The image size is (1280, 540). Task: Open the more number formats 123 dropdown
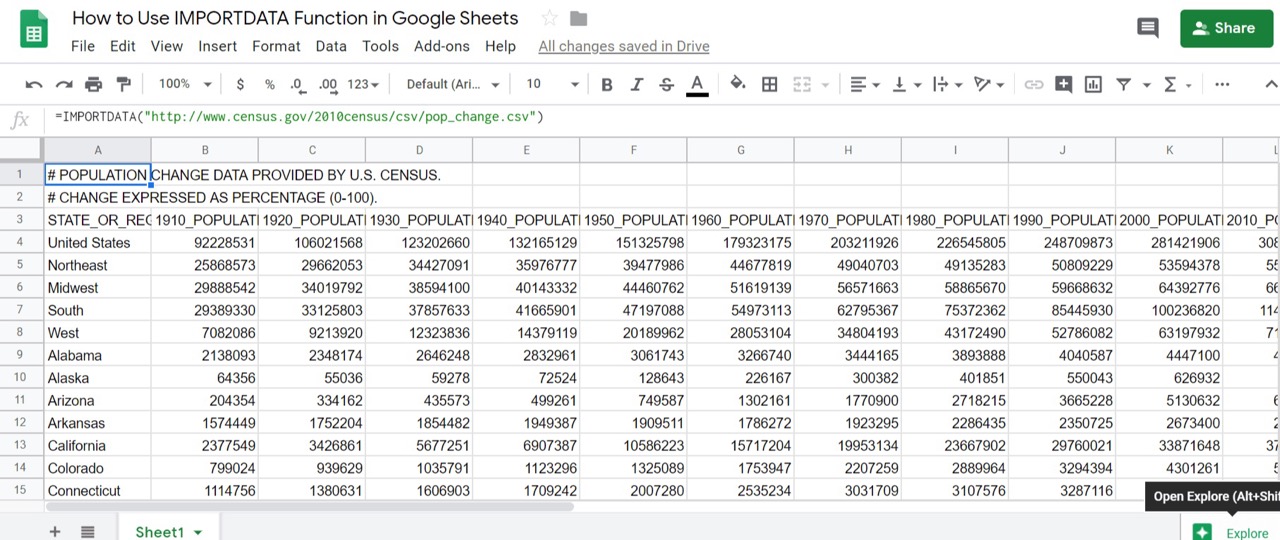(364, 85)
